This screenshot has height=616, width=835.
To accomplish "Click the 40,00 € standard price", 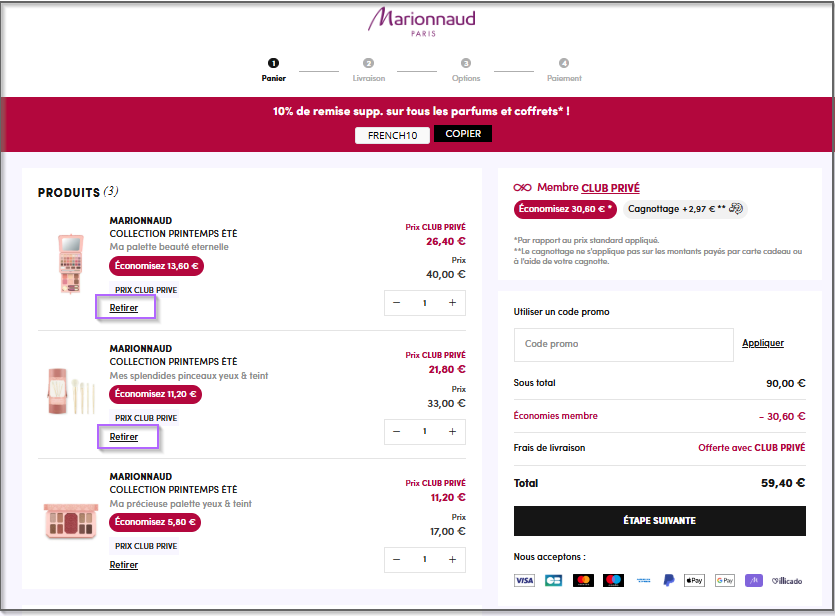I will point(446,275).
